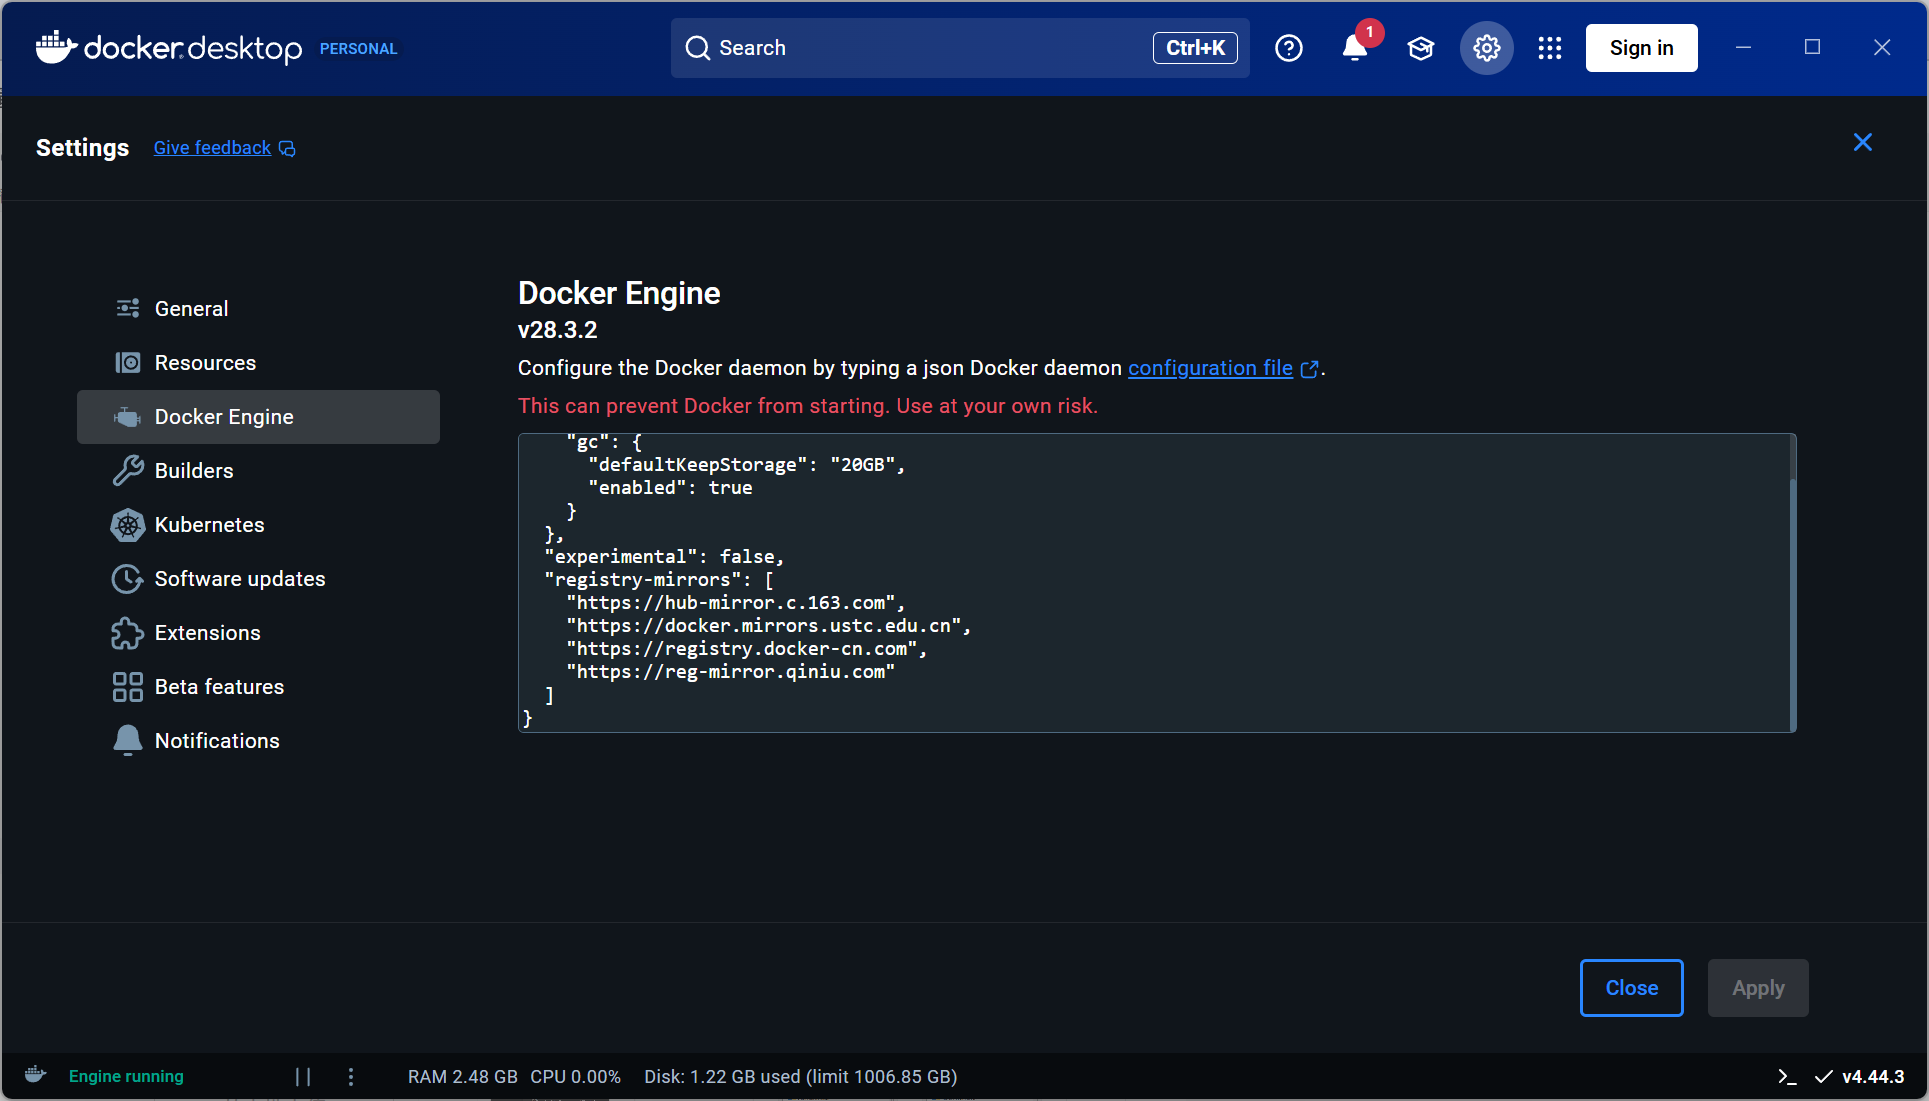Image resolution: width=1929 pixels, height=1101 pixels.
Task: Click the version checkmark icon
Action: coord(1824,1077)
